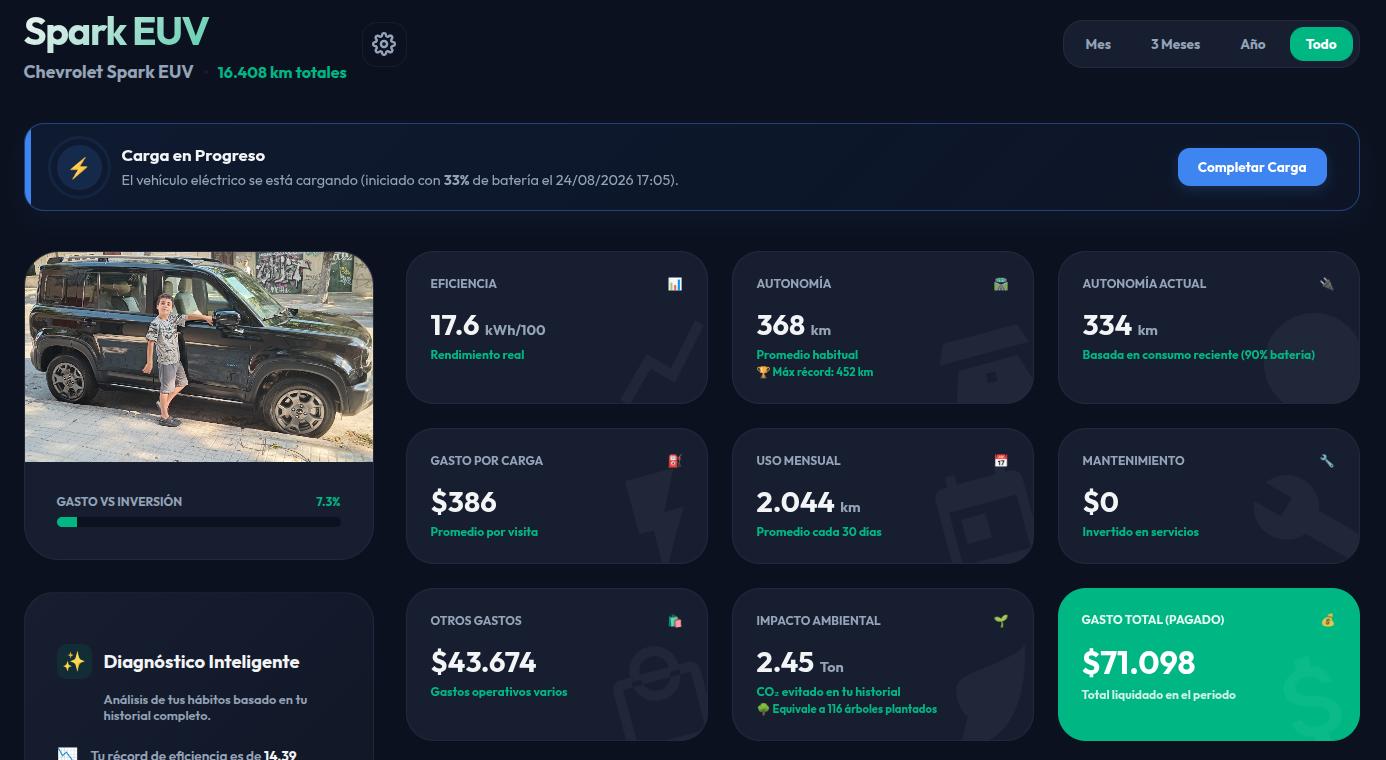Image resolution: width=1386 pixels, height=760 pixels.
Task: Click the 368 km autonomy value
Action: (794, 326)
